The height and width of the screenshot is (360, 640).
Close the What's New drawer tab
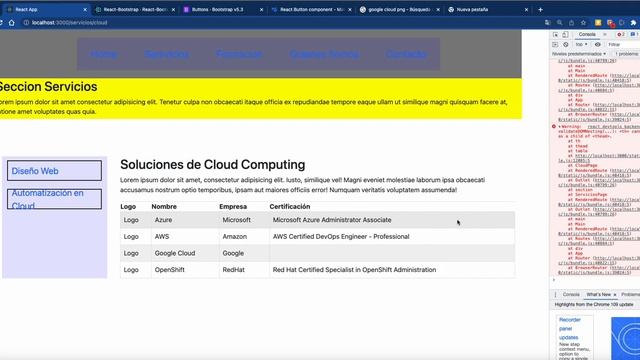pos(615,295)
